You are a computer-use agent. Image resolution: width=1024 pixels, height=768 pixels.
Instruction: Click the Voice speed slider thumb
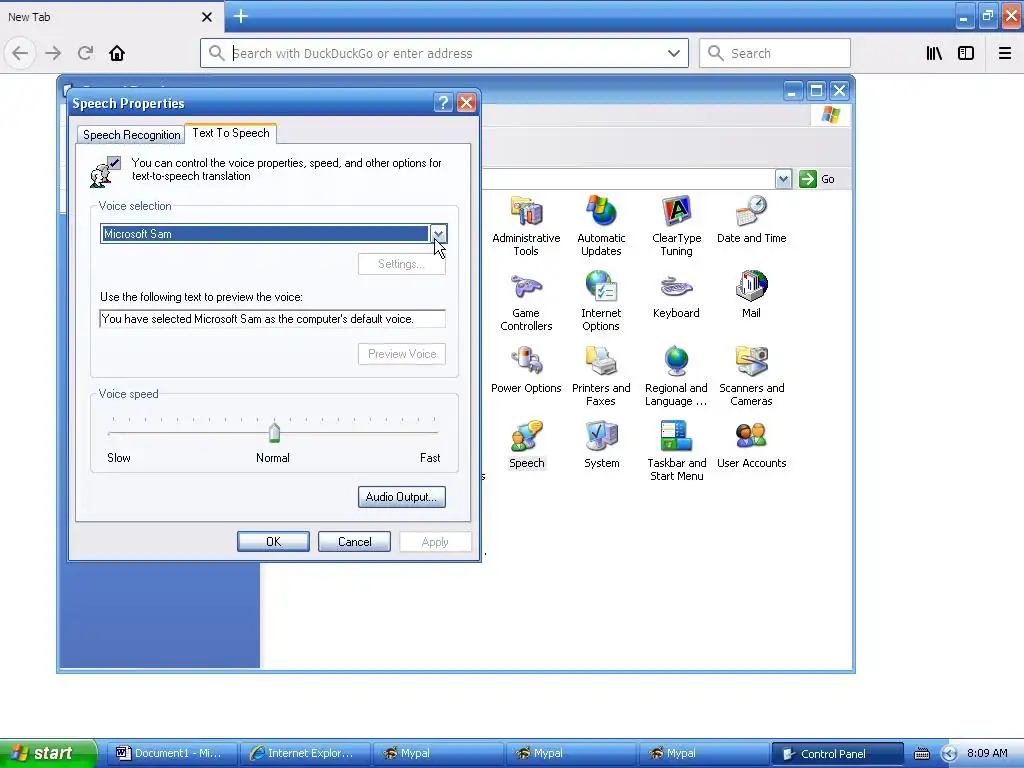point(274,432)
